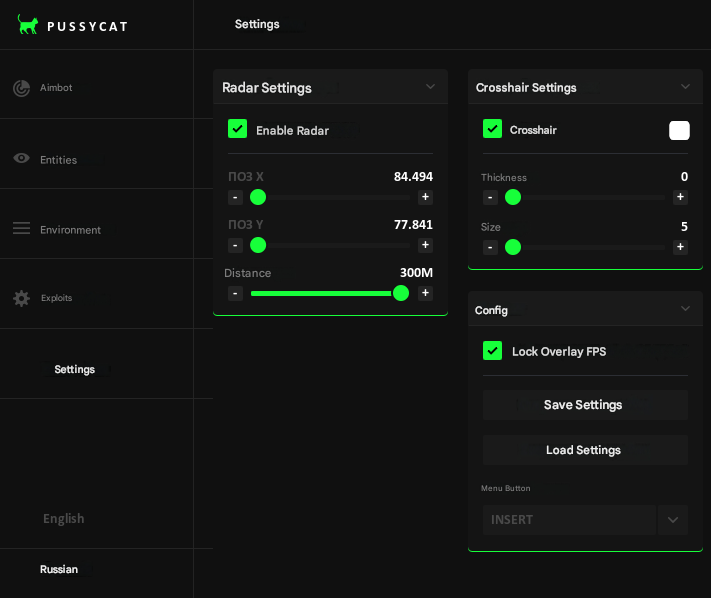Click the Distance slider handle
The height and width of the screenshot is (598, 711).
coord(401,293)
